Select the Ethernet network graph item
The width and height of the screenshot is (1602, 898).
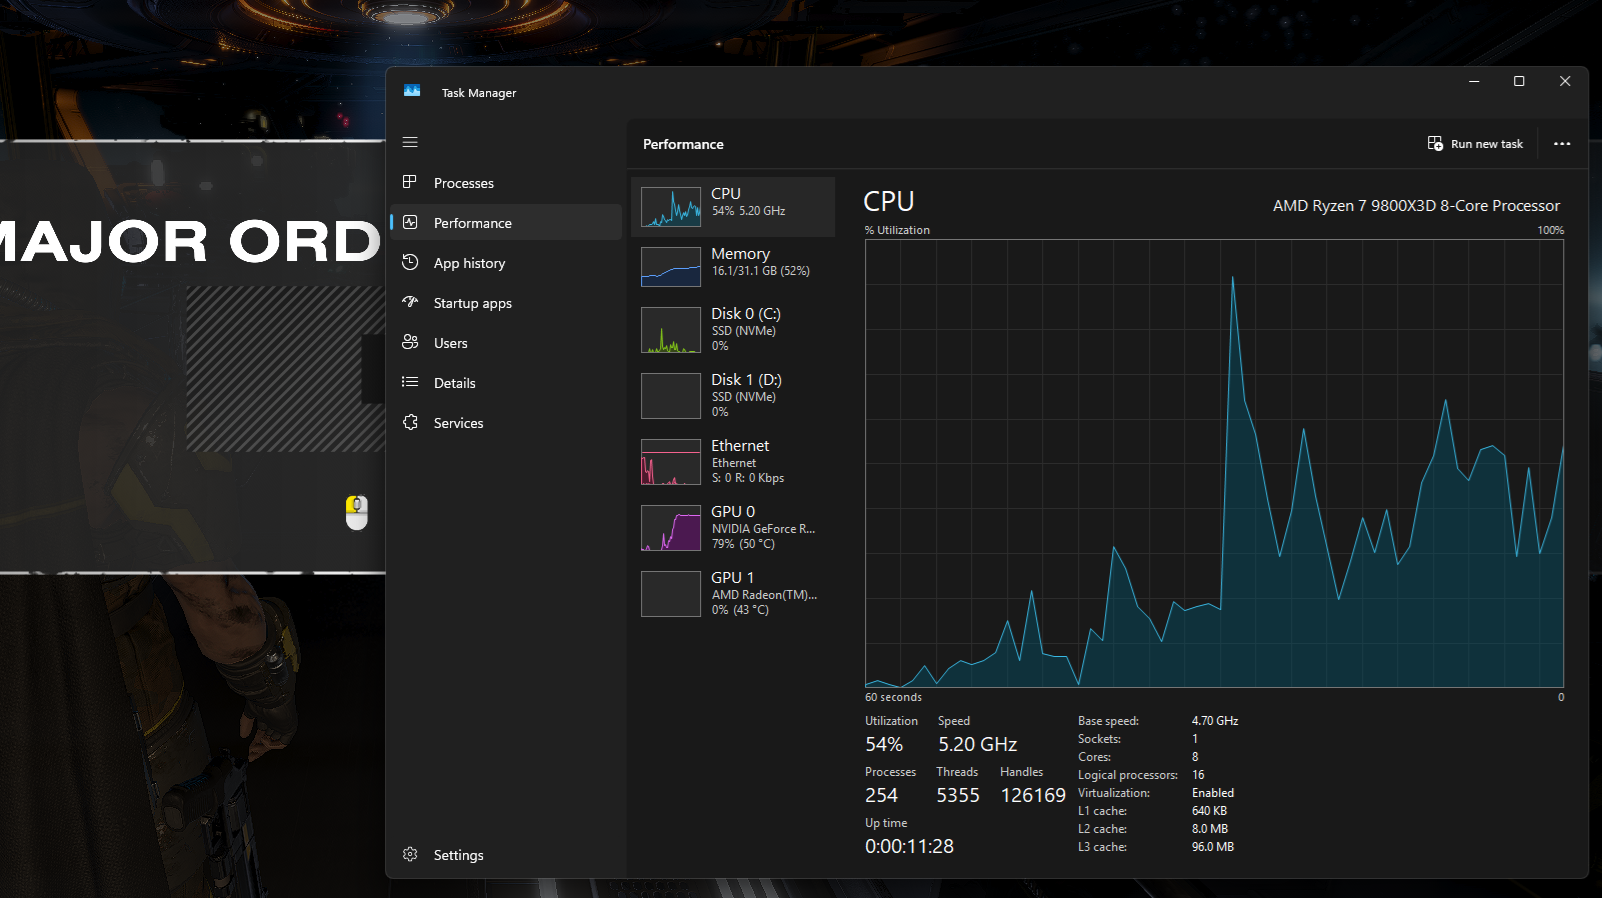tap(733, 462)
